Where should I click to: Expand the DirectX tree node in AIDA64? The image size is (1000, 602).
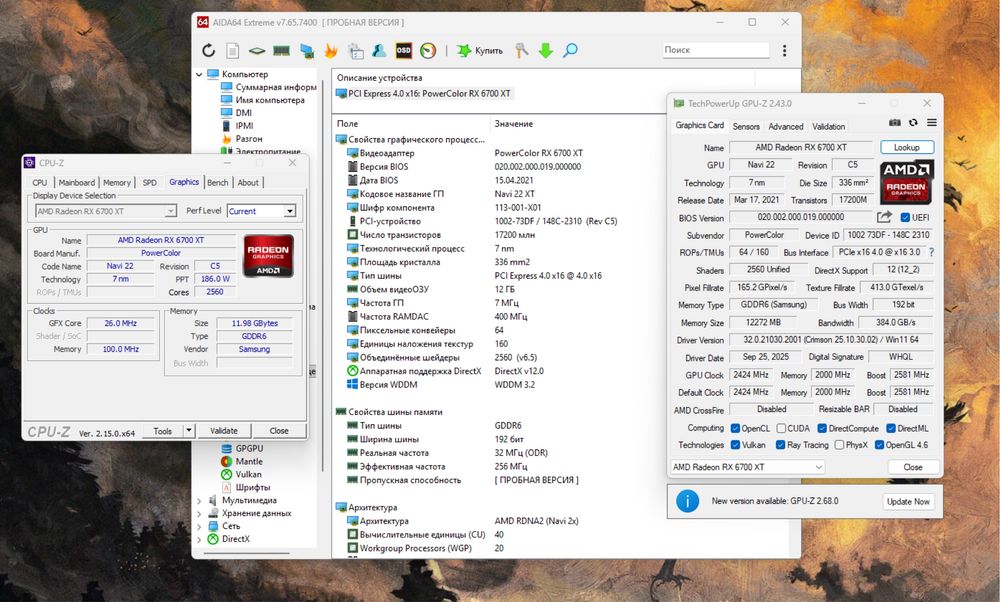tap(199, 540)
